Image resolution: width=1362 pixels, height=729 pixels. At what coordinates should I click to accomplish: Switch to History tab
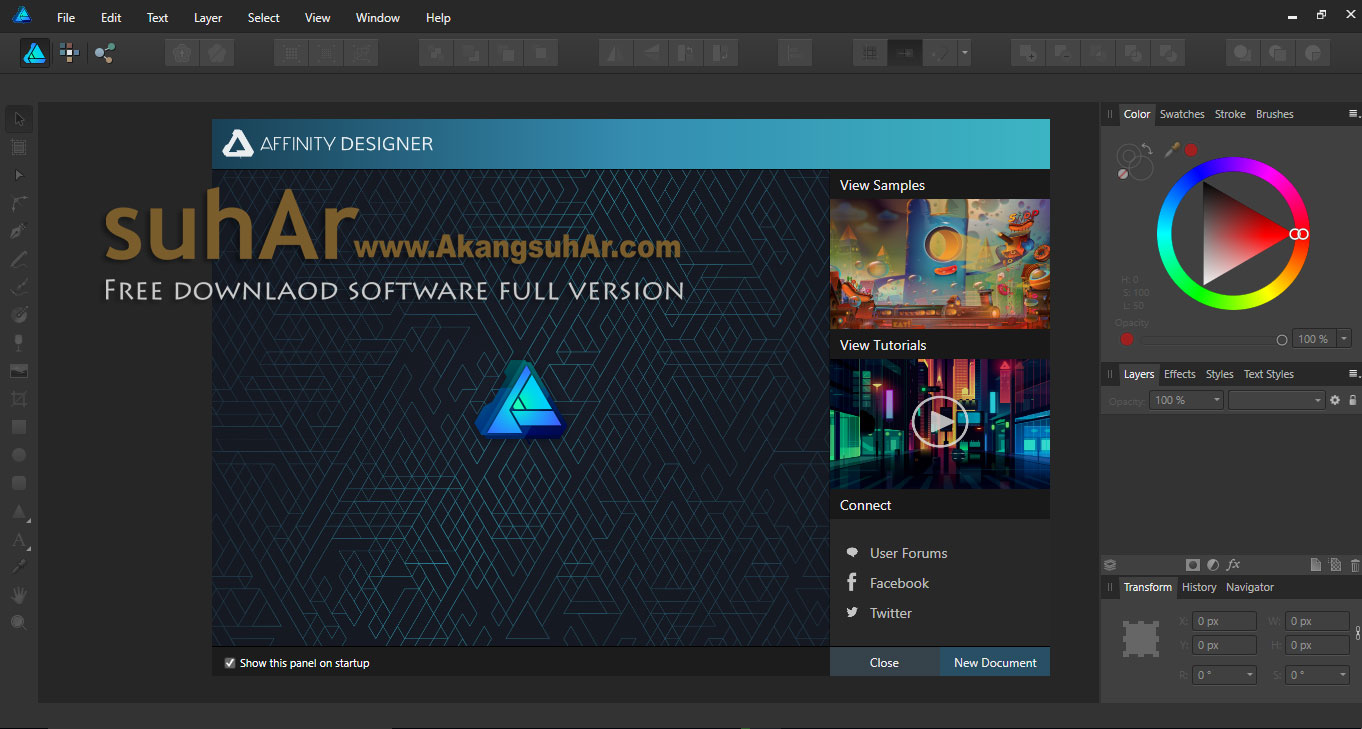pos(1199,587)
